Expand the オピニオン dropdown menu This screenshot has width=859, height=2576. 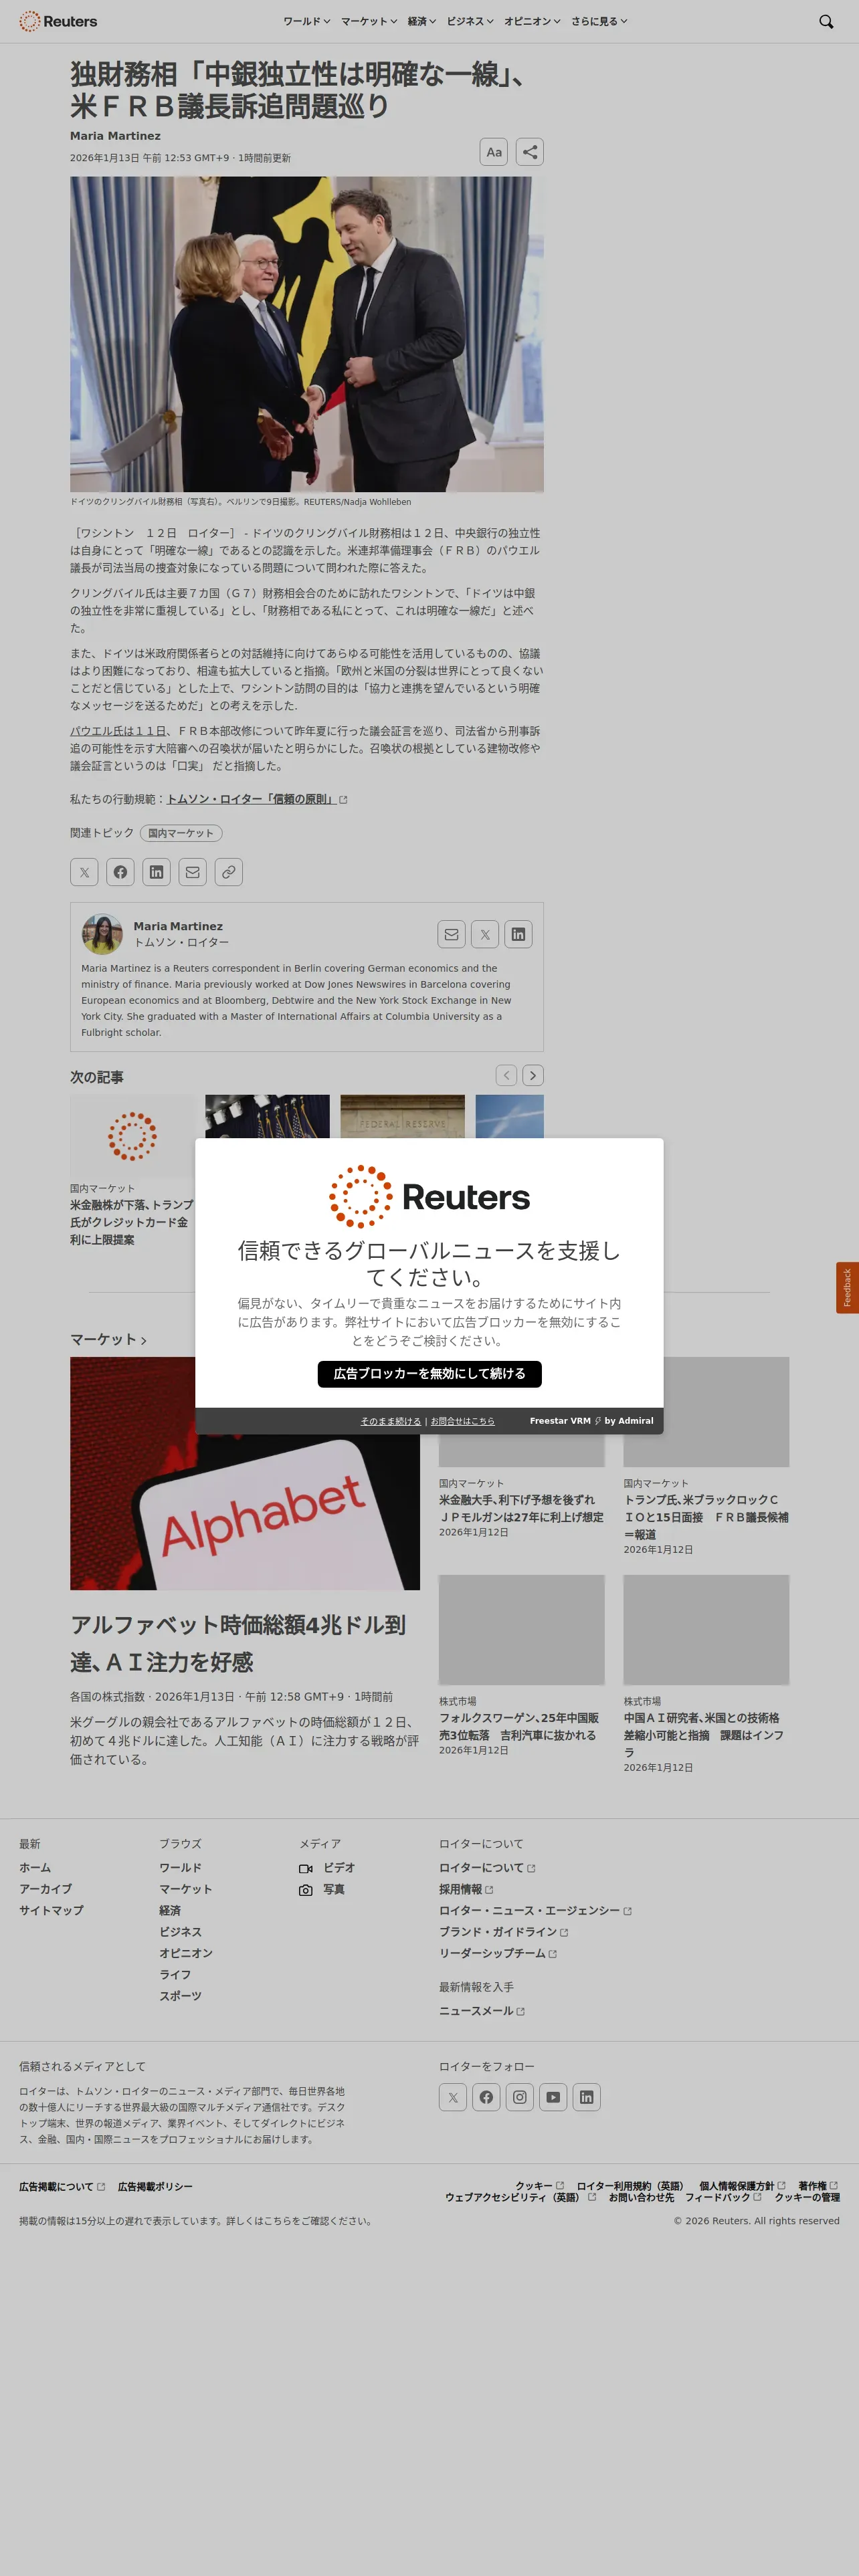532,21
